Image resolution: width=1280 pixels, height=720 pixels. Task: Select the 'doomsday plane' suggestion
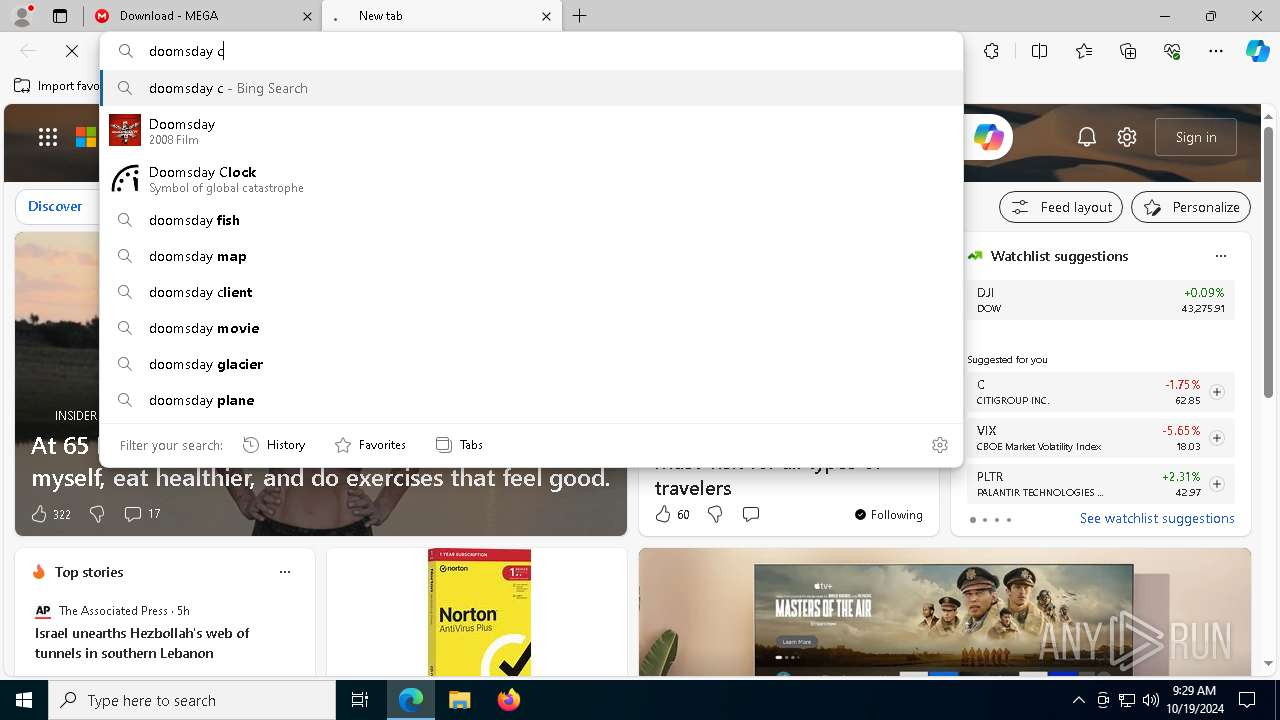[x=531, y=400]
